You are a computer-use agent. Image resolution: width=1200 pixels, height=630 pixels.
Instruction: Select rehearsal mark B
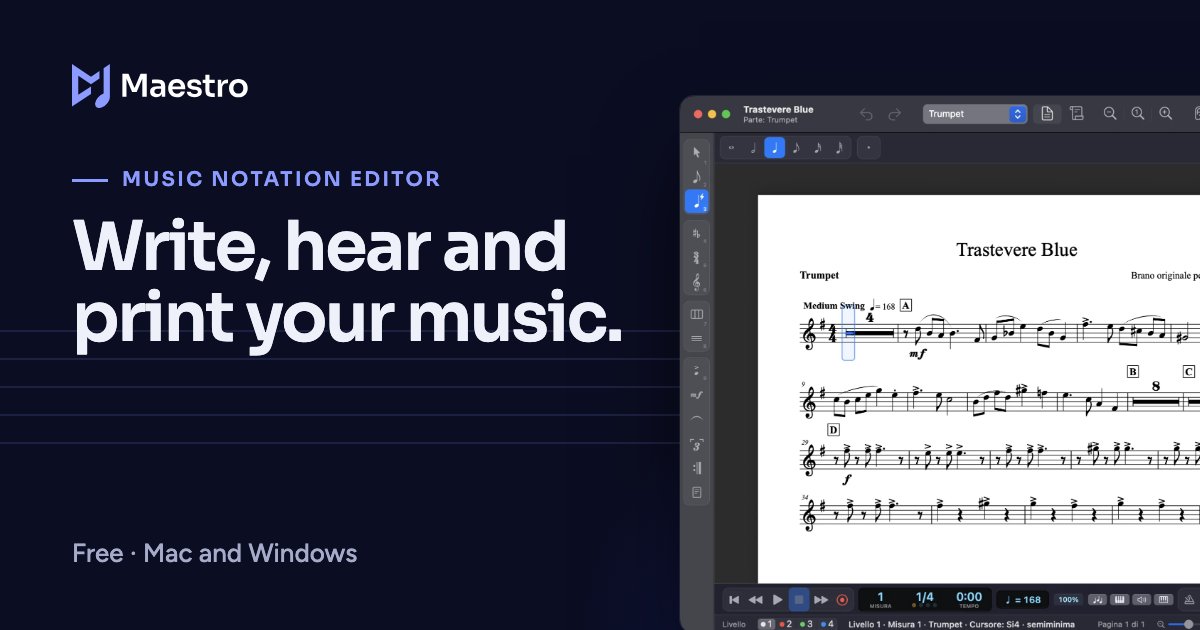1133,371
